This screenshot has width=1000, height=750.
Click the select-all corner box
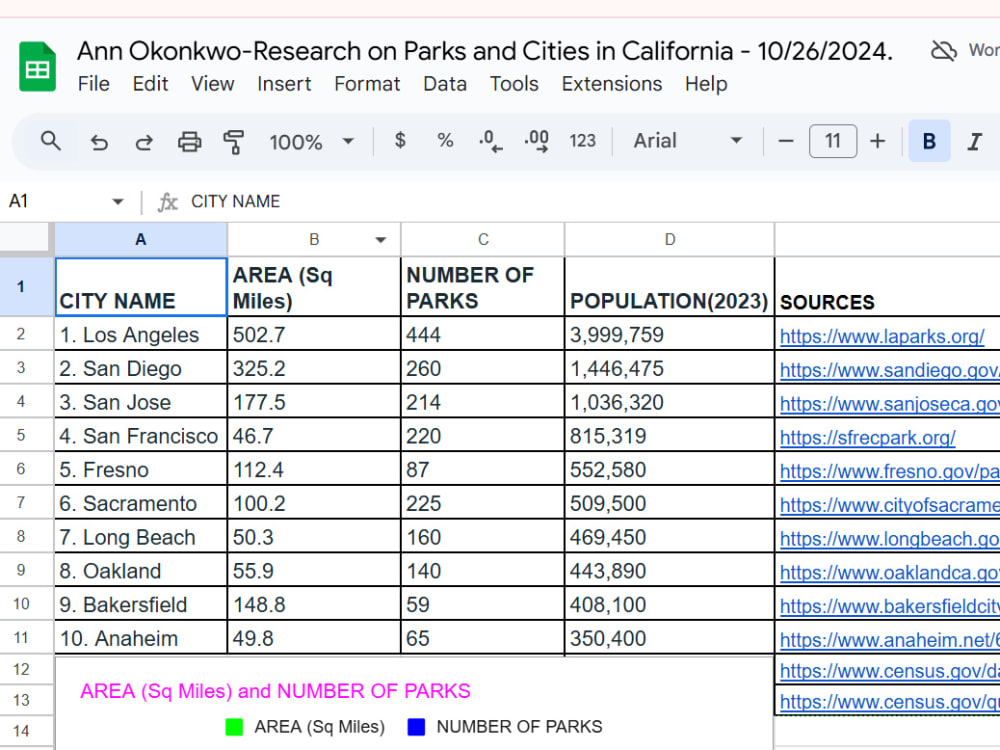pos(25,237)
